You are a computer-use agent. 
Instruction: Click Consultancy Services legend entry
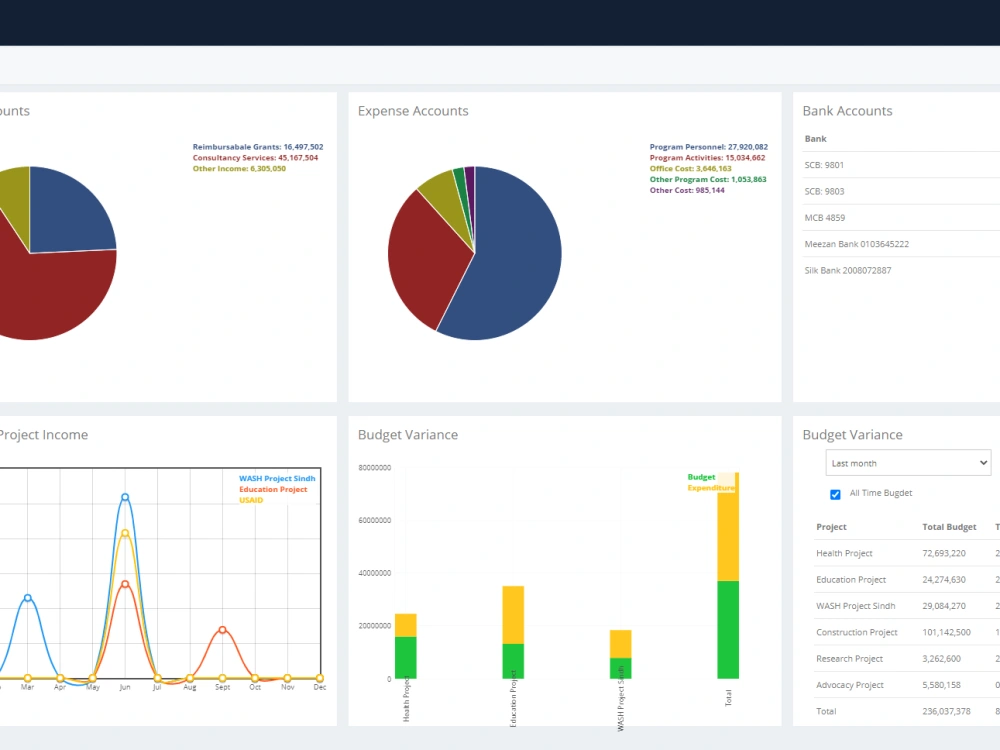[x=255, y=158]
